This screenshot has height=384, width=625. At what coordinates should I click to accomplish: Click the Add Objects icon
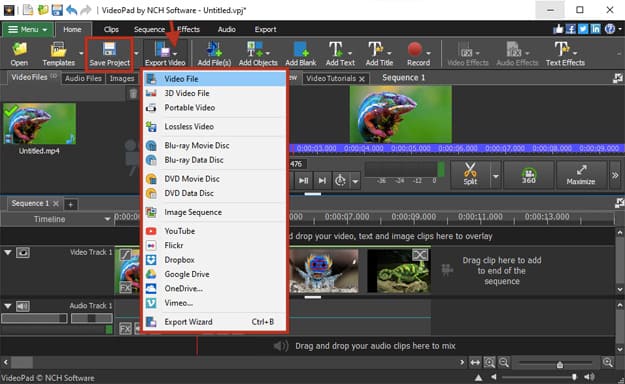click(254, 49)
